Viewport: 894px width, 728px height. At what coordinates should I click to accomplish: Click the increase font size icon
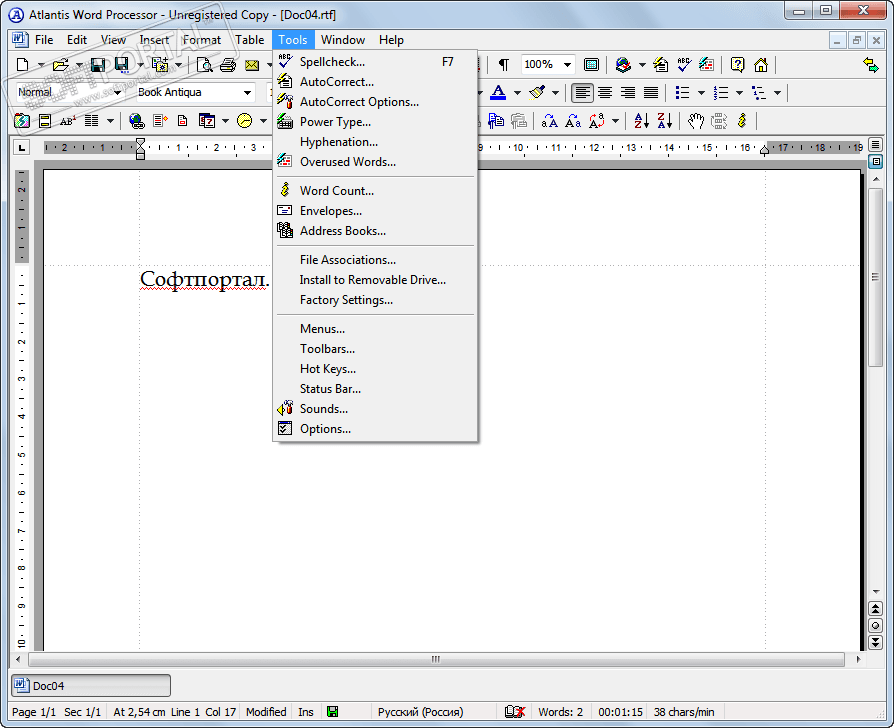tap(550, 121)
